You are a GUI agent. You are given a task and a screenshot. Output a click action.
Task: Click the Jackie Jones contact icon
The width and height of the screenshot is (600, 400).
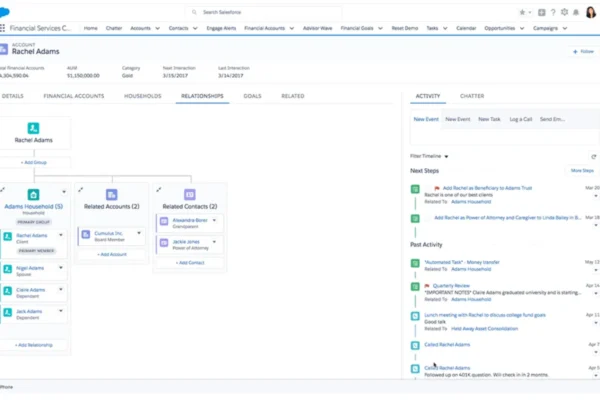pos(164,243)
